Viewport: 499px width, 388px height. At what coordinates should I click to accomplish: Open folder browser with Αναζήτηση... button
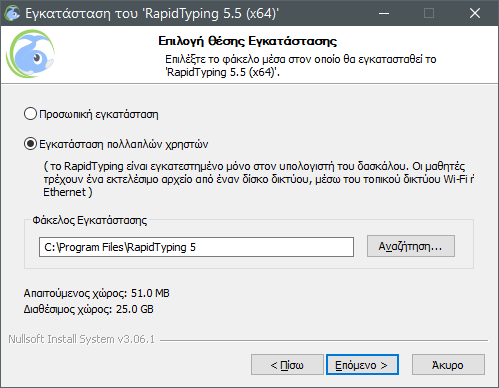pyautogui.click(x=411, y=246)
